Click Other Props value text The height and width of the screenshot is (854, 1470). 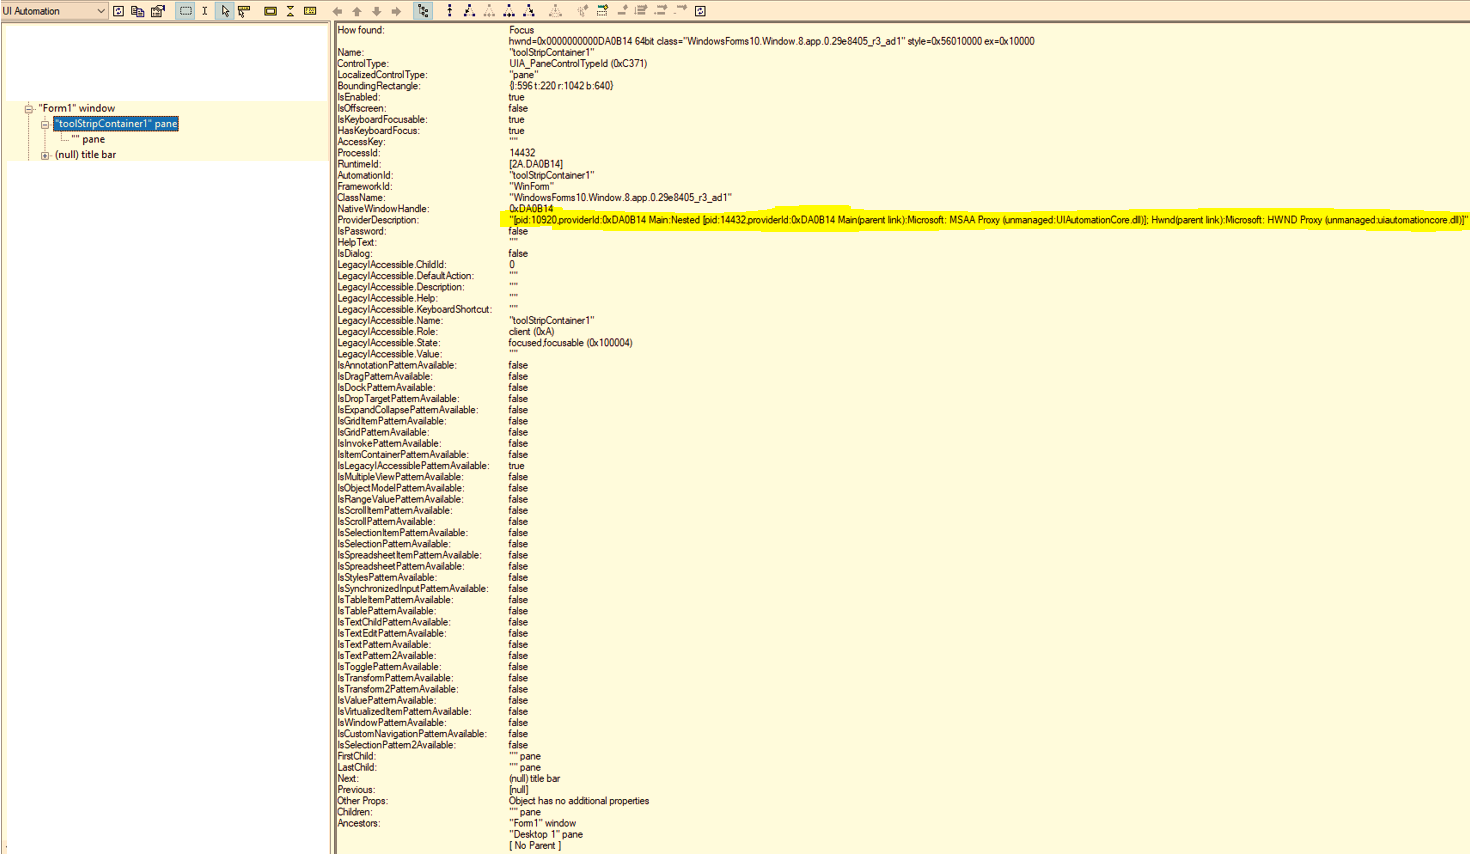pyautogui.click(x=579, y=801)
